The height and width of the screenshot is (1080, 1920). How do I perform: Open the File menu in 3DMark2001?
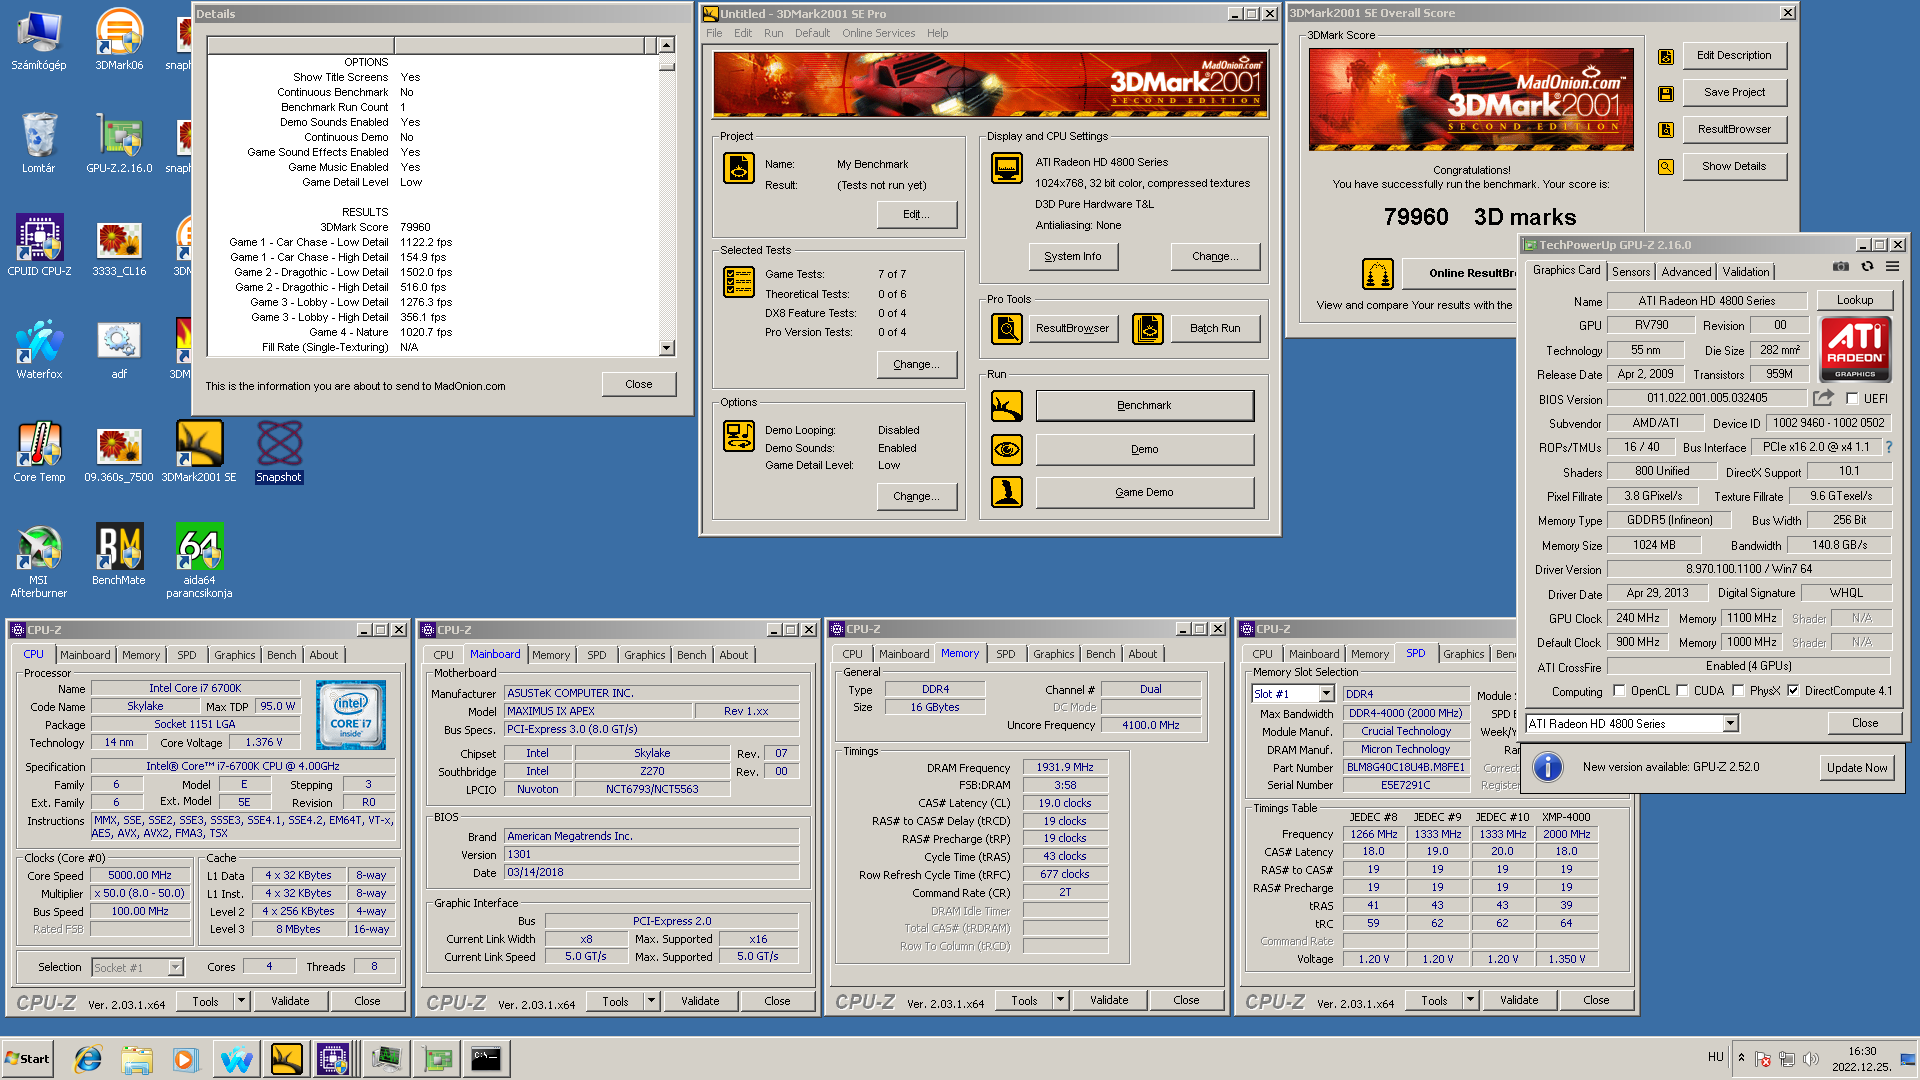714,33
